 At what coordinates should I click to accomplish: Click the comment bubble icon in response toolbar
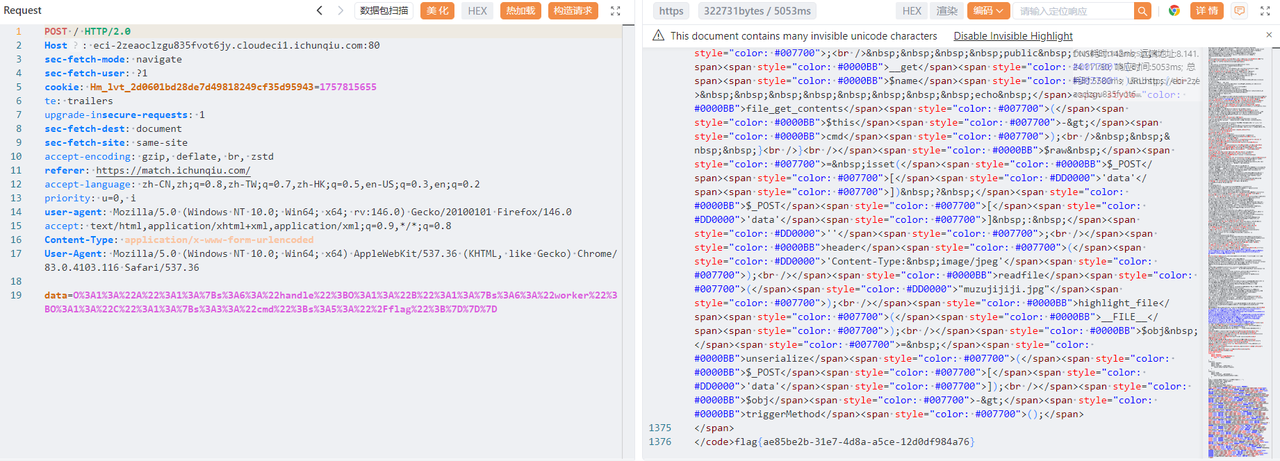coord(1239,11)
